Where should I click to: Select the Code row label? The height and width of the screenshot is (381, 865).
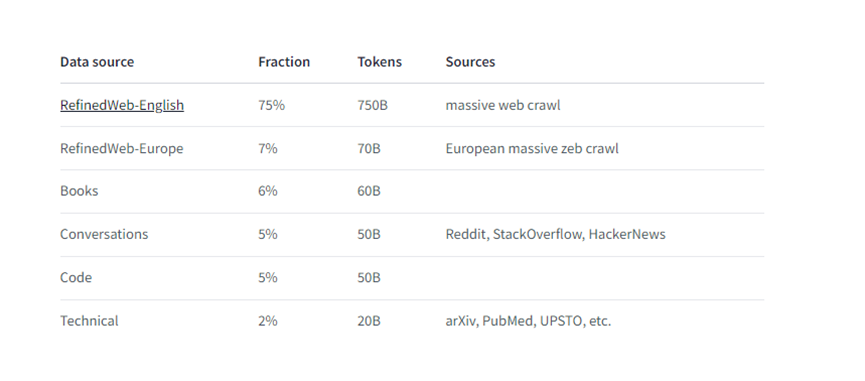coord(76,277)
